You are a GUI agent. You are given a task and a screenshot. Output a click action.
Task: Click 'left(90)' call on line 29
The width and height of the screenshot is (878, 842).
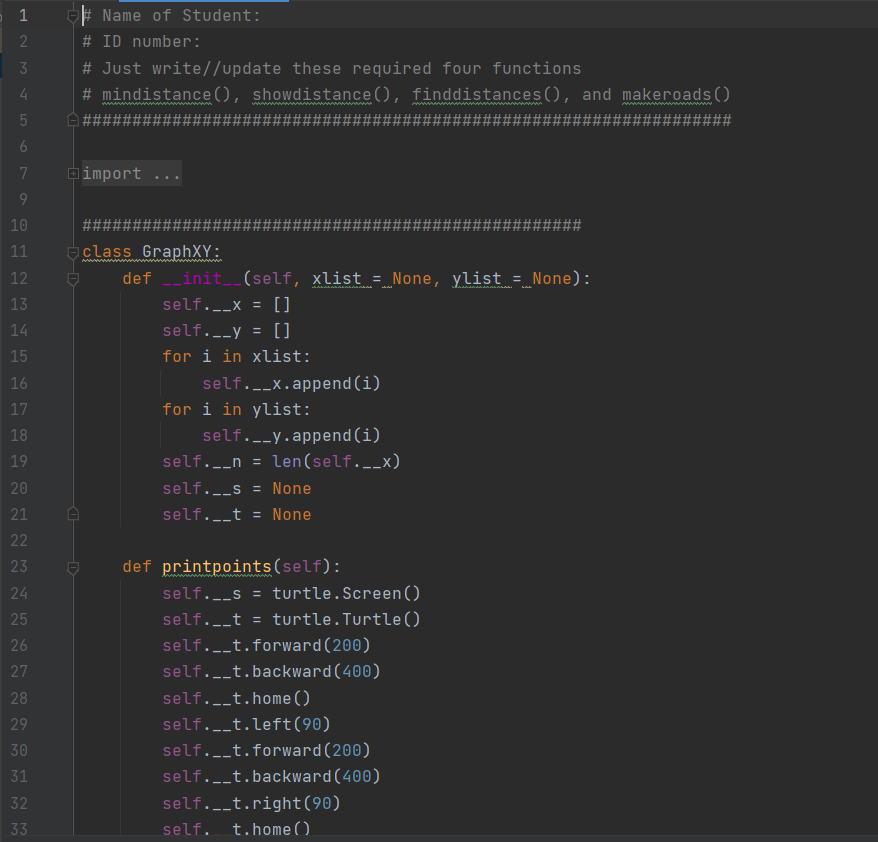[291, 724]
